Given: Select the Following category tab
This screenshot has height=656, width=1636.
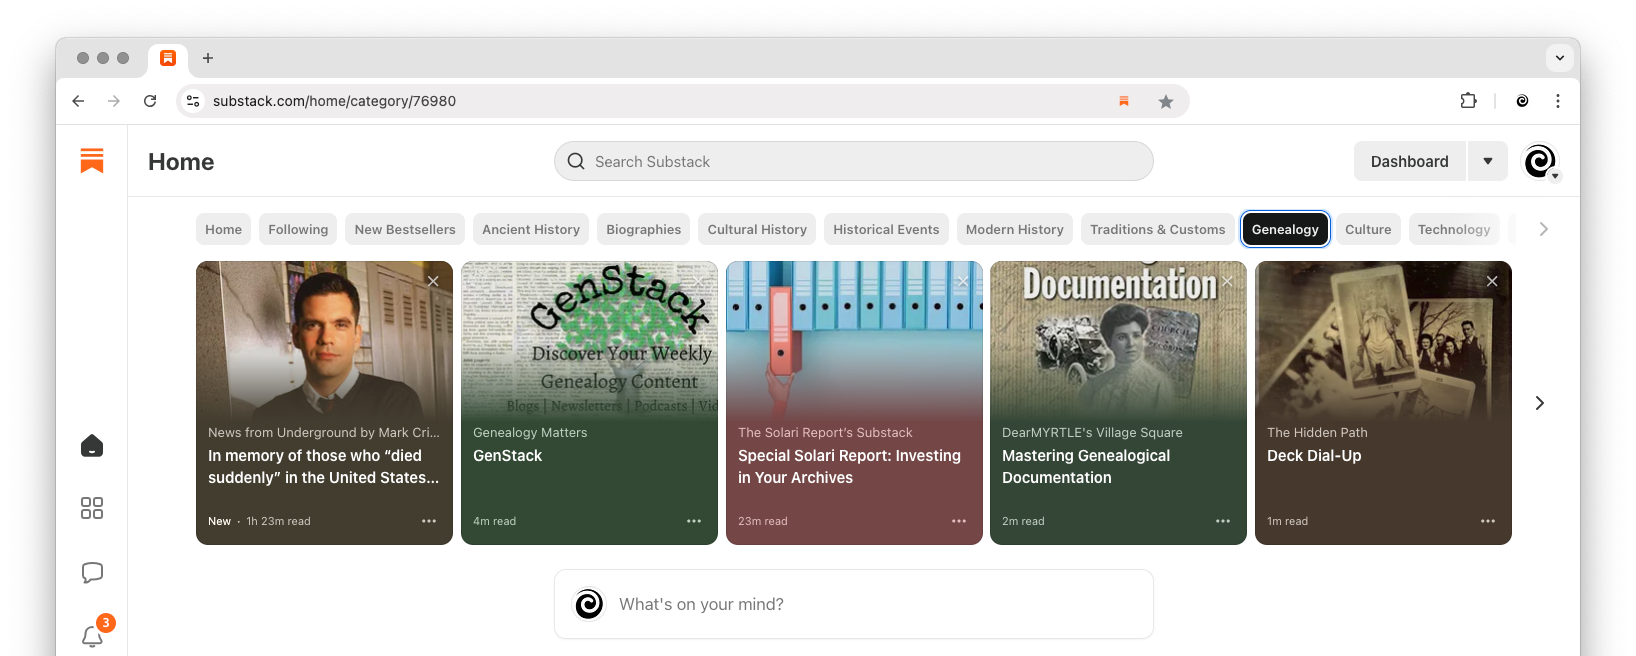Looking at the screenshot, I should tap(298, 229).
